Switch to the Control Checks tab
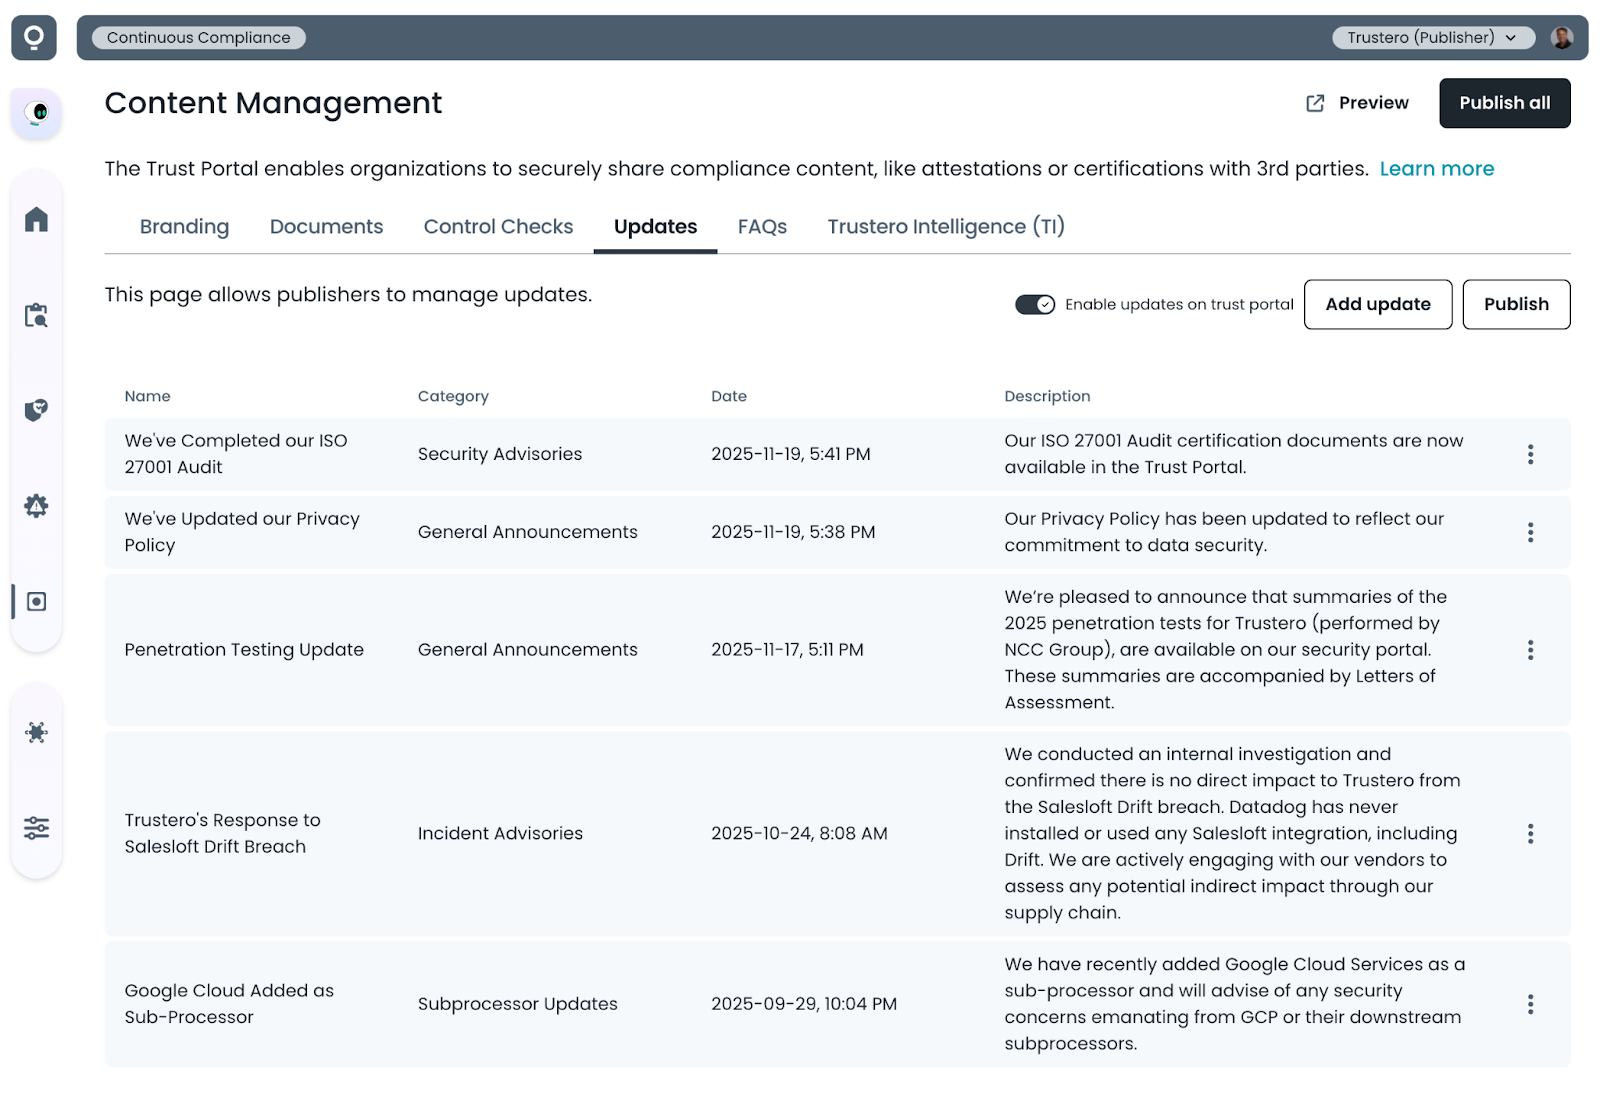1600x1120 pixels. [x=498, y=227]
